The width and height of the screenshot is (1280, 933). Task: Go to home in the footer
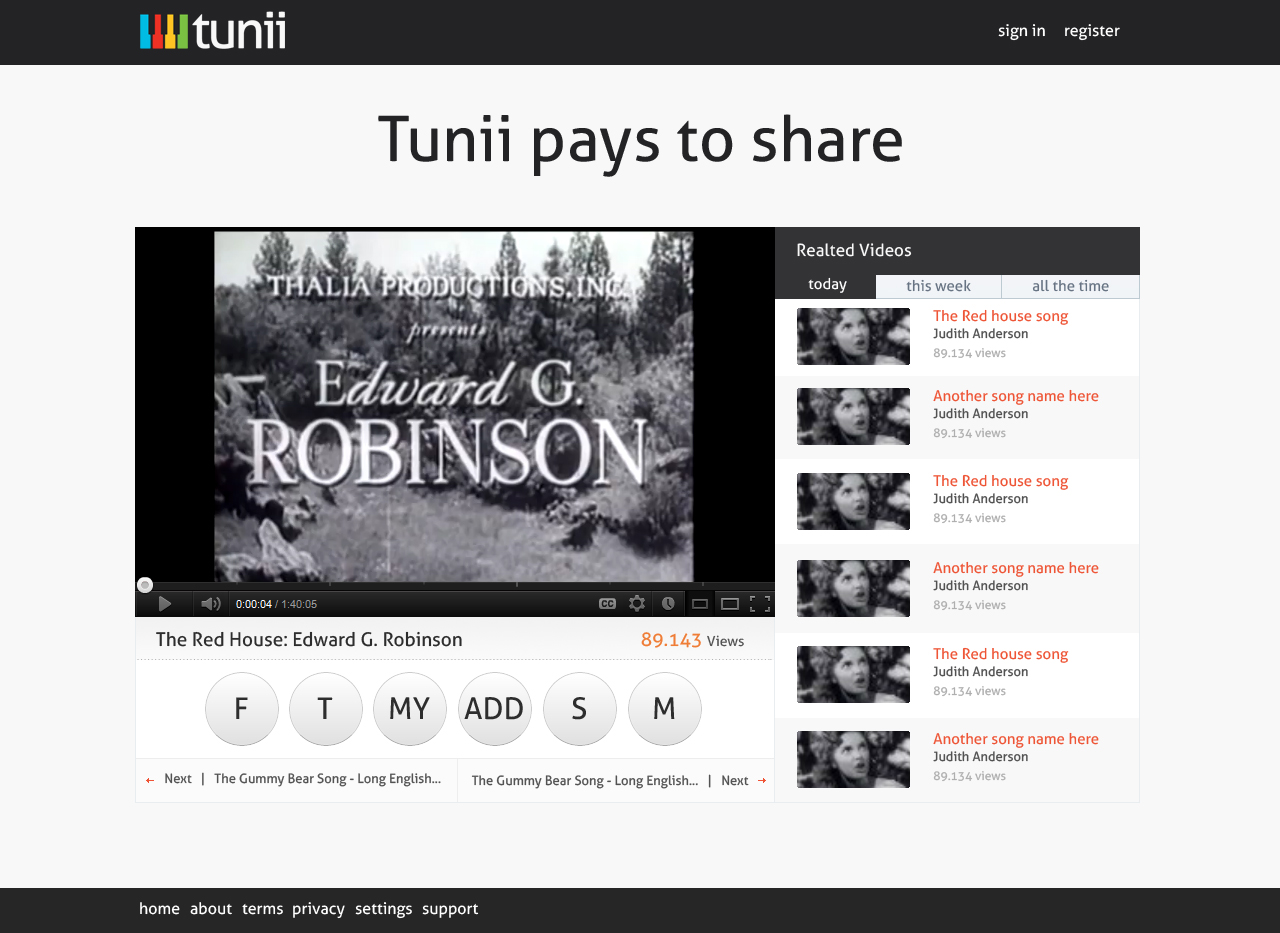(159, 909)
